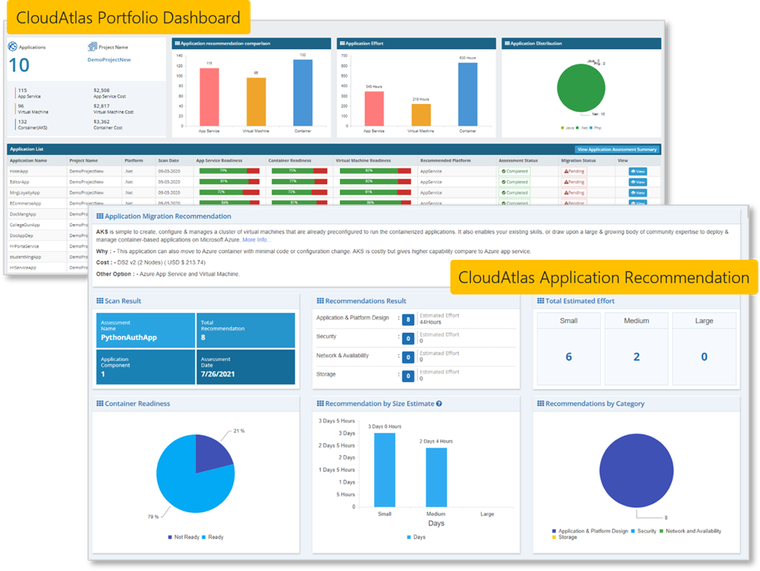The width and height of the screenshot is (760, 571).
Task: Click the Applications globe icon
Action: 13,47
